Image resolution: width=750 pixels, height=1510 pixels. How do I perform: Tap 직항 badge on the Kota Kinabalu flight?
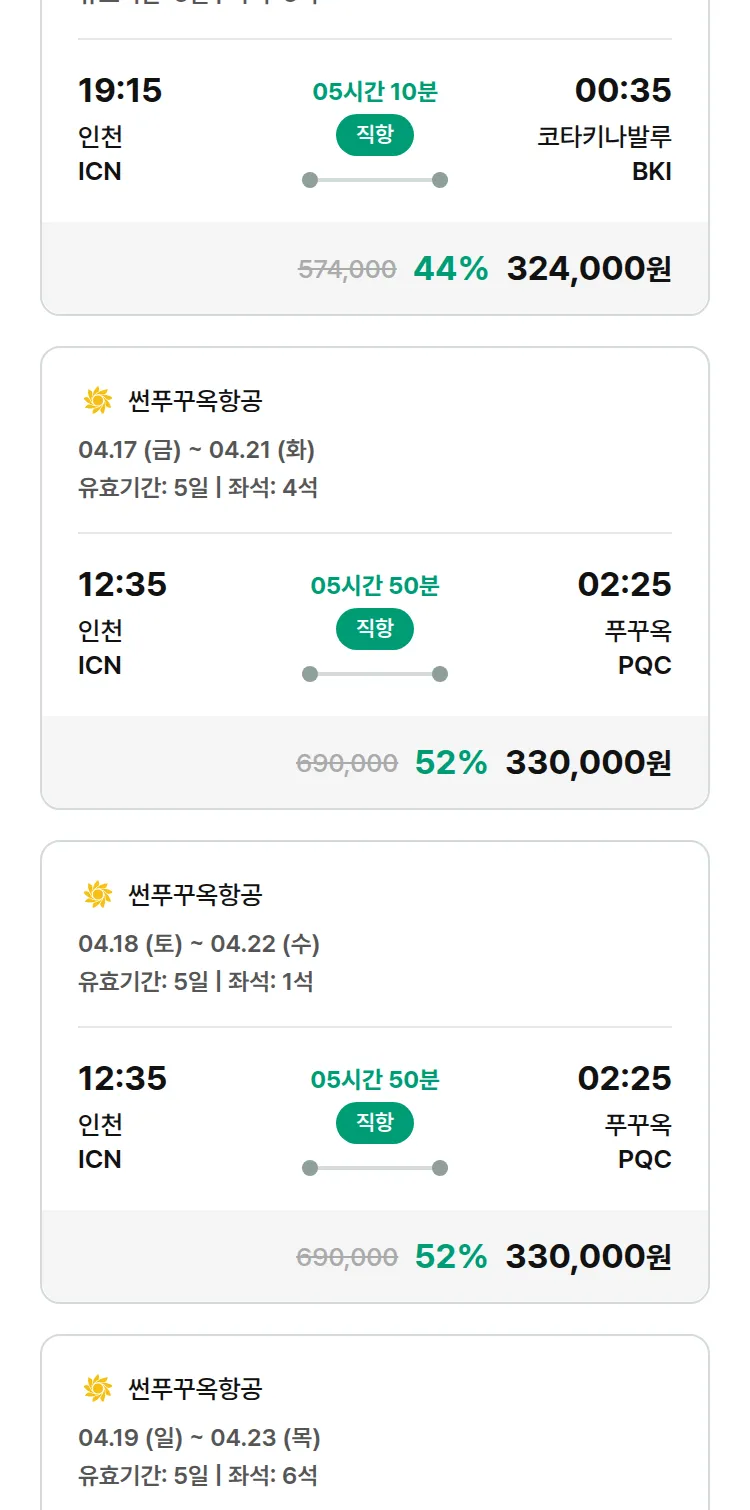374,135
